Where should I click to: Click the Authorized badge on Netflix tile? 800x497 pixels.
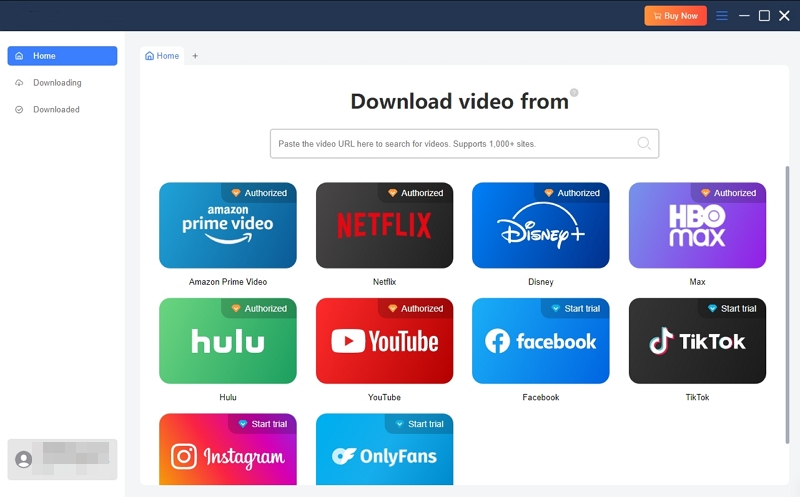coord(416,193)
